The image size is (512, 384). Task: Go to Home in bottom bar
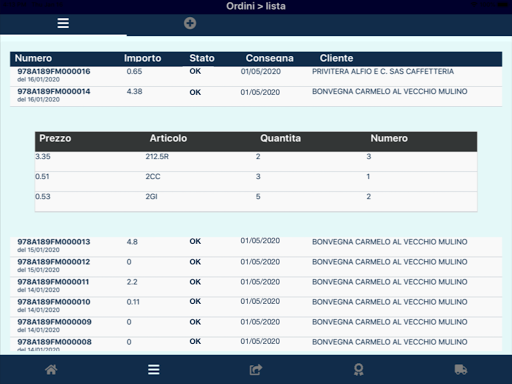(51, 369)
